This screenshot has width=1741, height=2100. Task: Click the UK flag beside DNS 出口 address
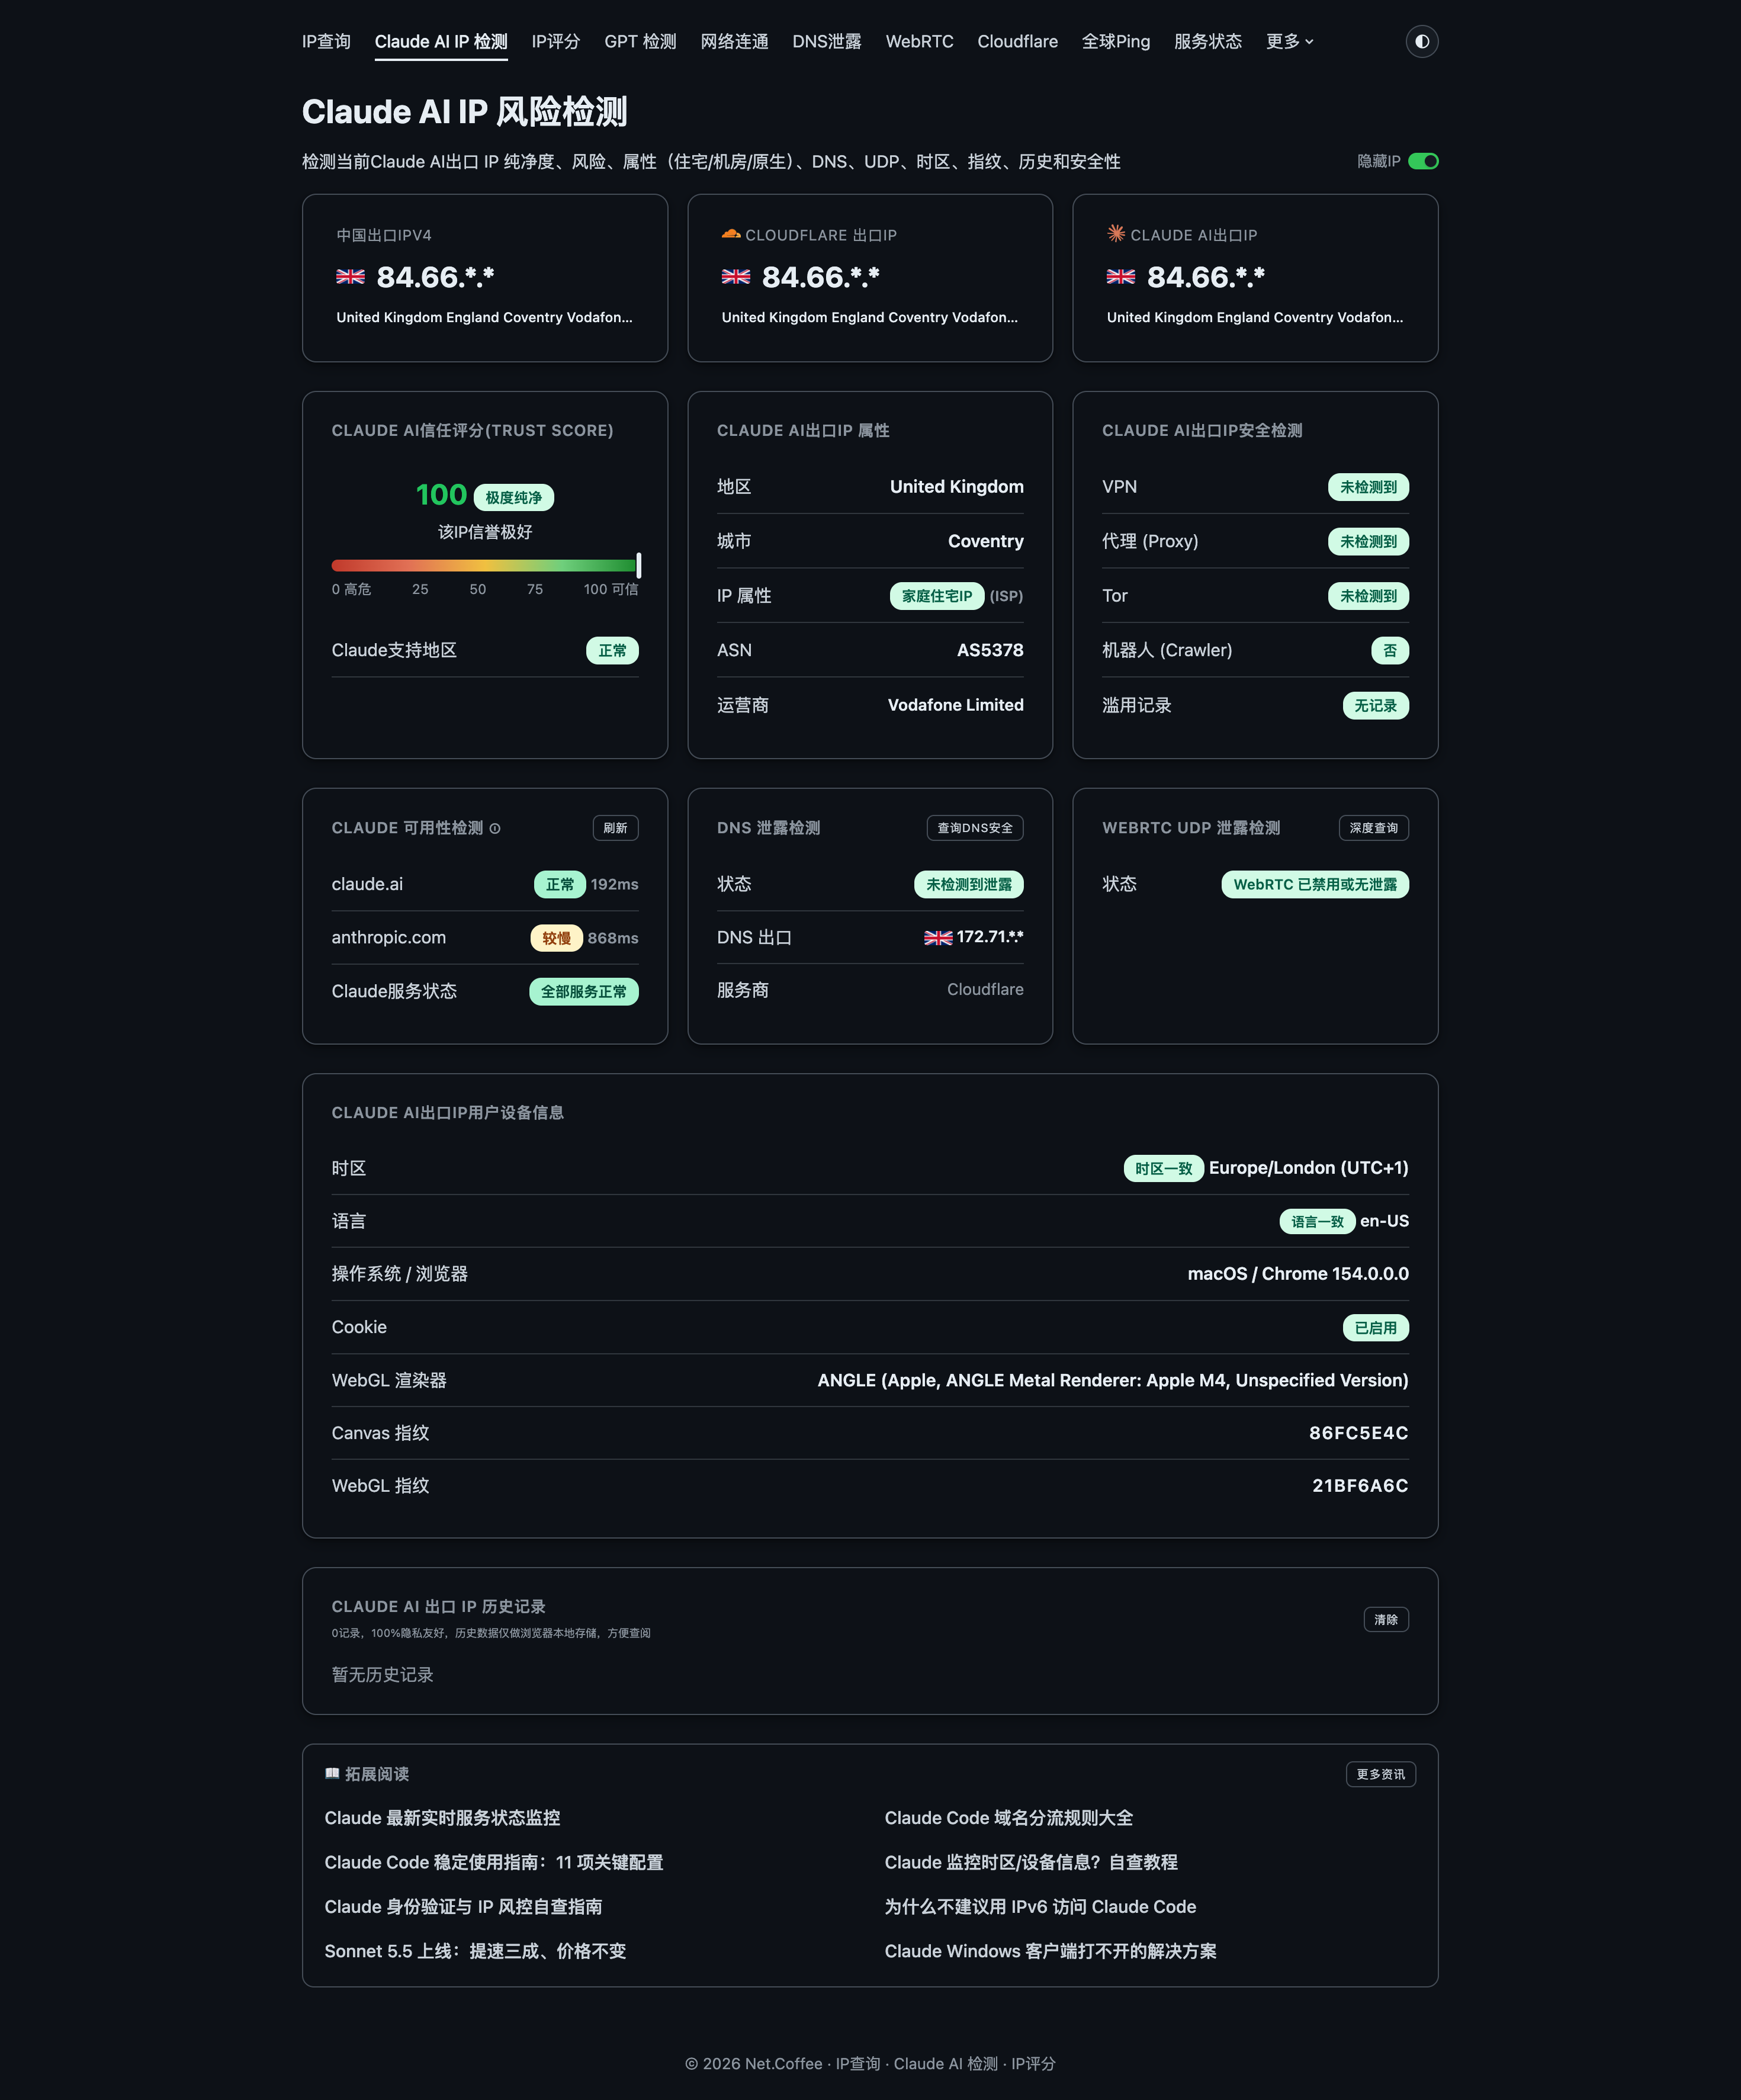(938, 938)
